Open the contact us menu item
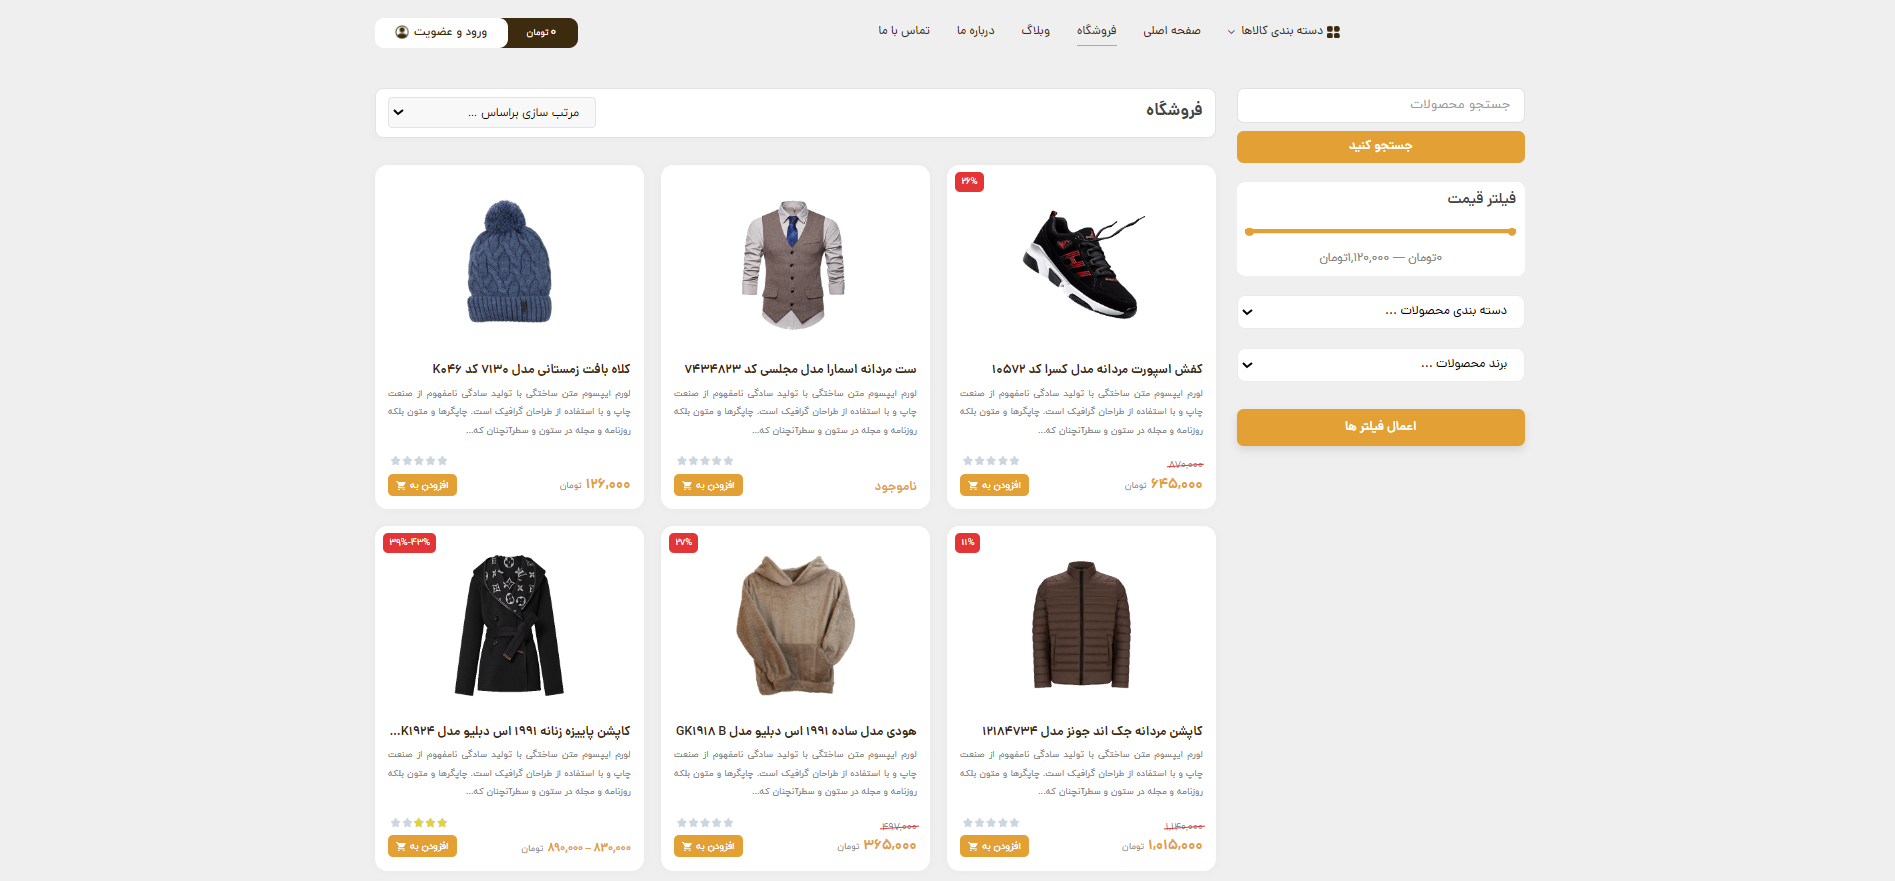The width and height of the screenshot is (1895, 881). 904,31
